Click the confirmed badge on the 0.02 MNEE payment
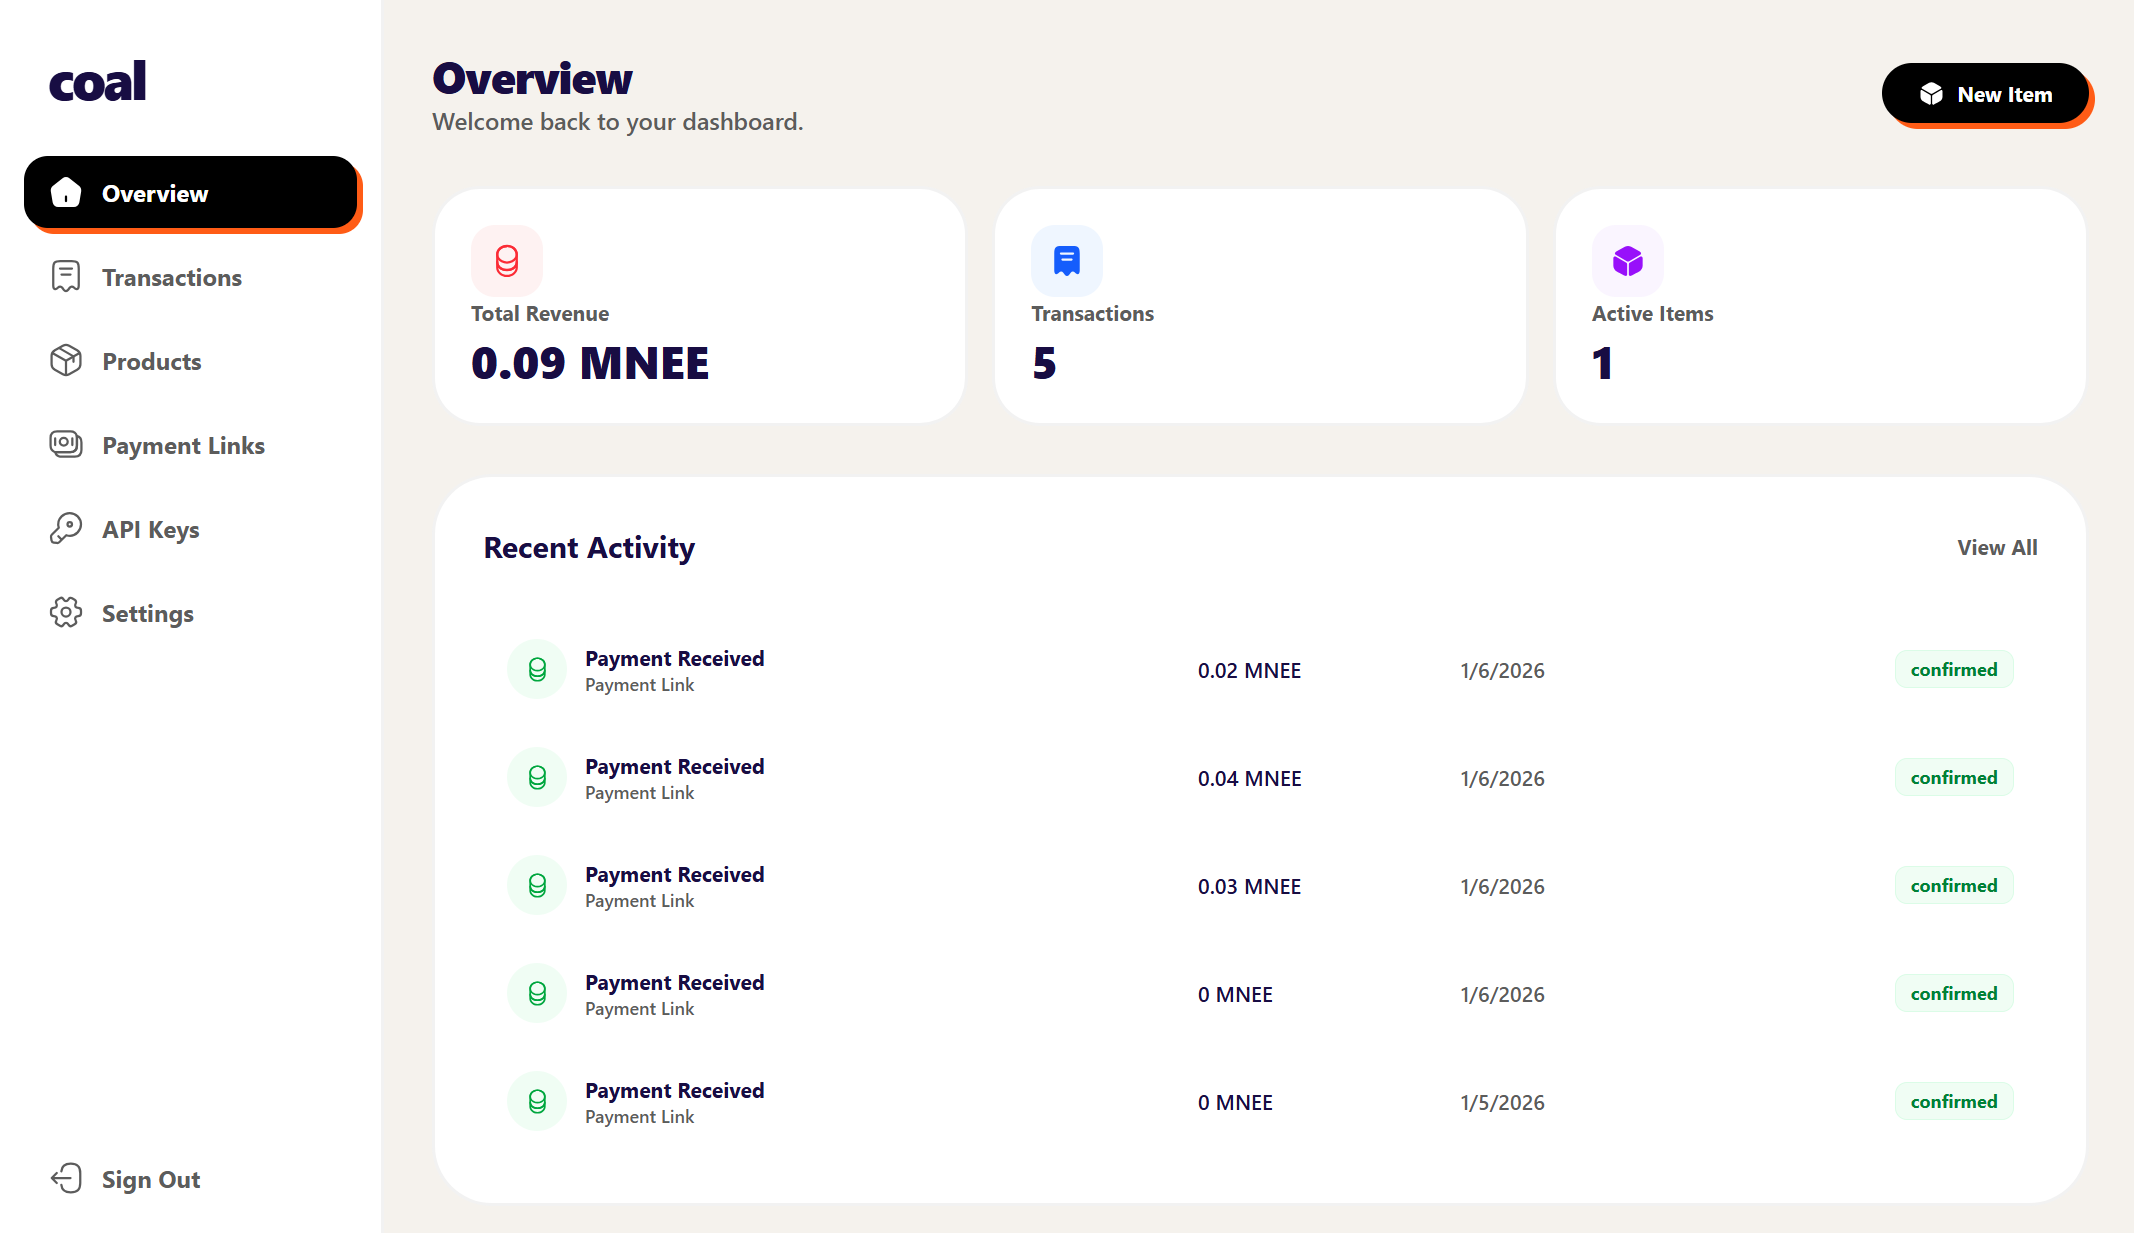The image size is (2134, 1233). (x=1953, y=669)
